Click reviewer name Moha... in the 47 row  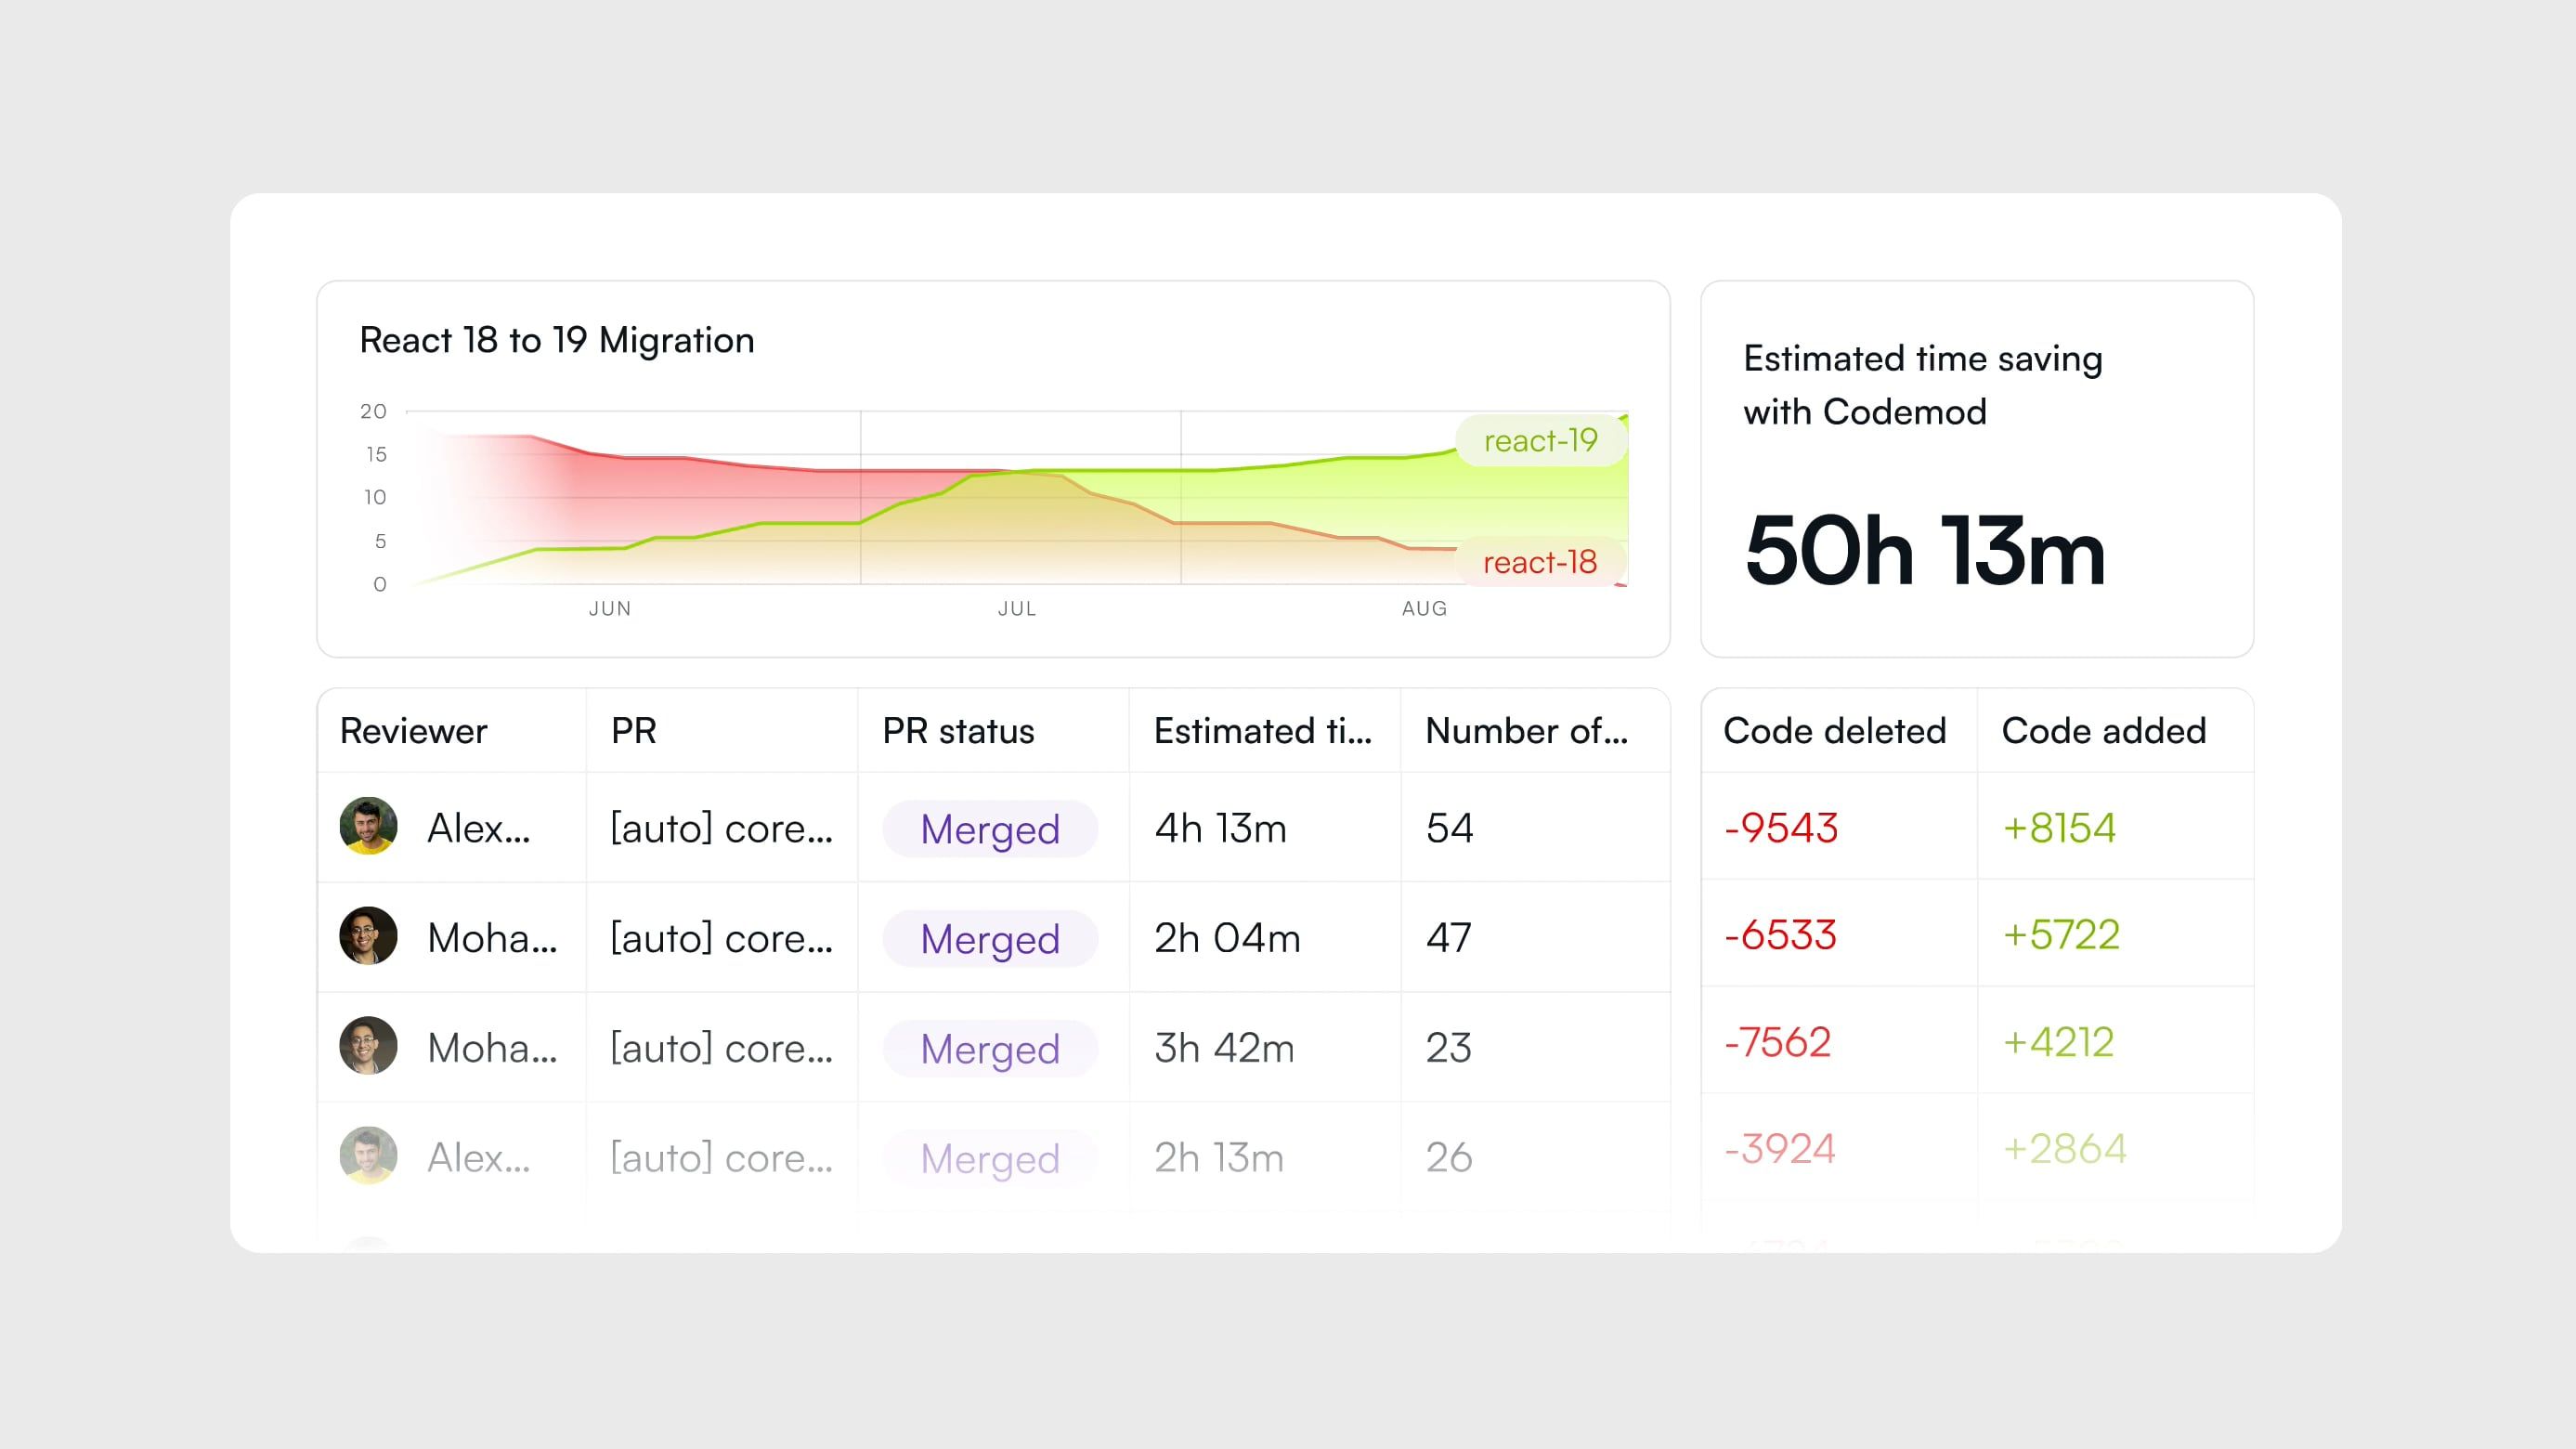(x=492, y=938)
